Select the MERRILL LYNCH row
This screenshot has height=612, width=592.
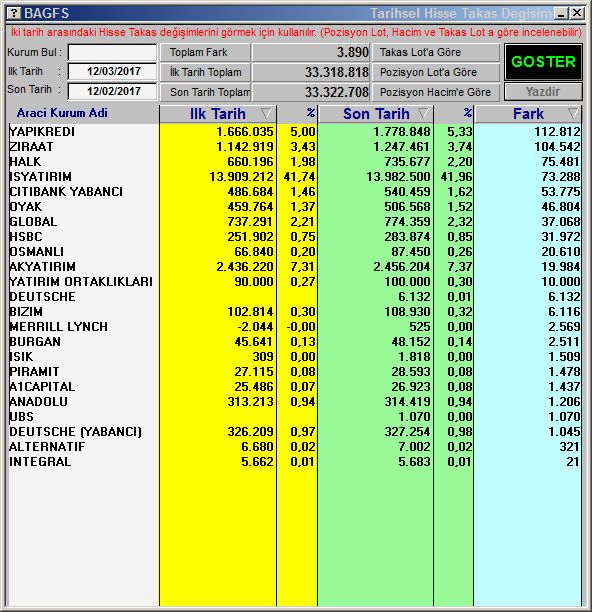pos(295,326)
